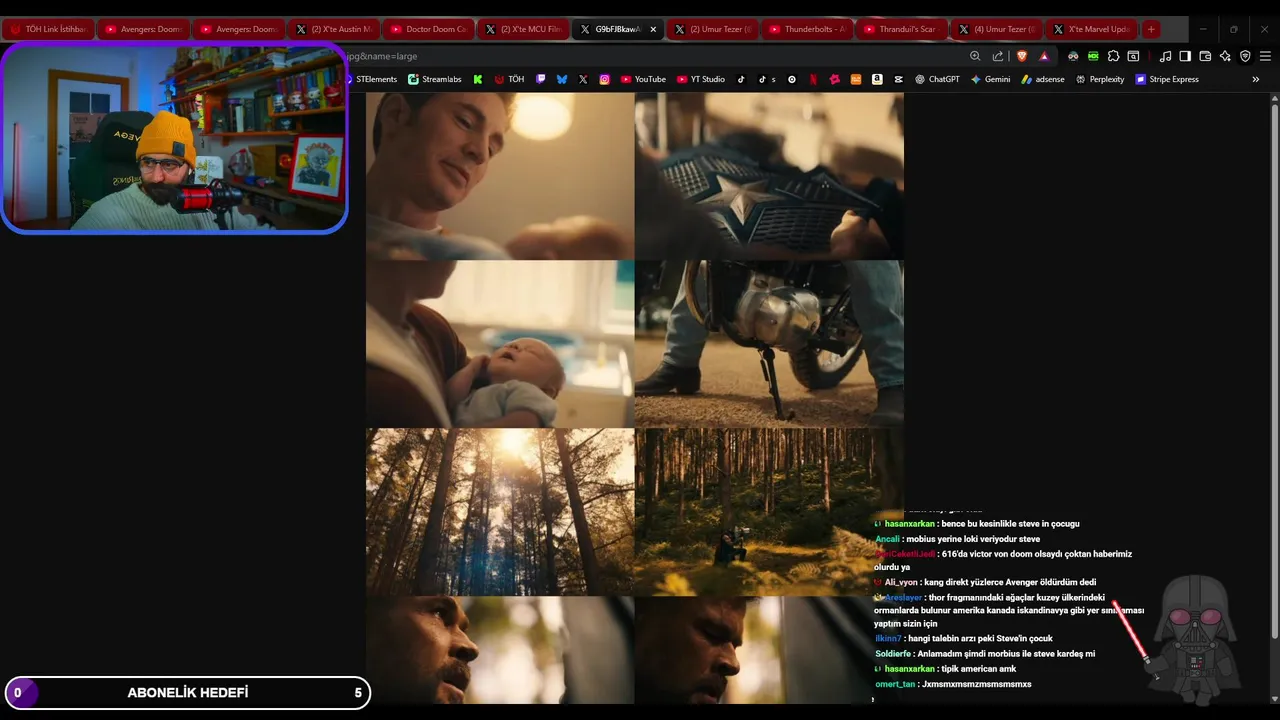Expand the hidden bookmarks overflow chevron
The height and width of the screenshot is (720, 1280).
pyautogui.click(x=1256, y=79)
